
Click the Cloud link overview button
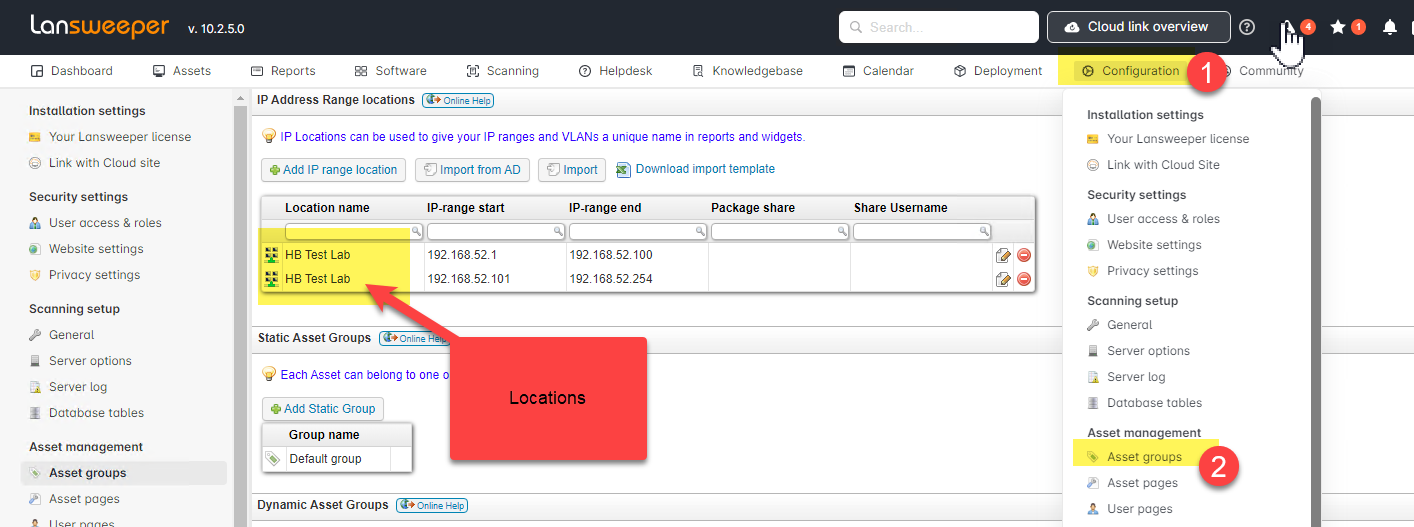click(1138, 27)
